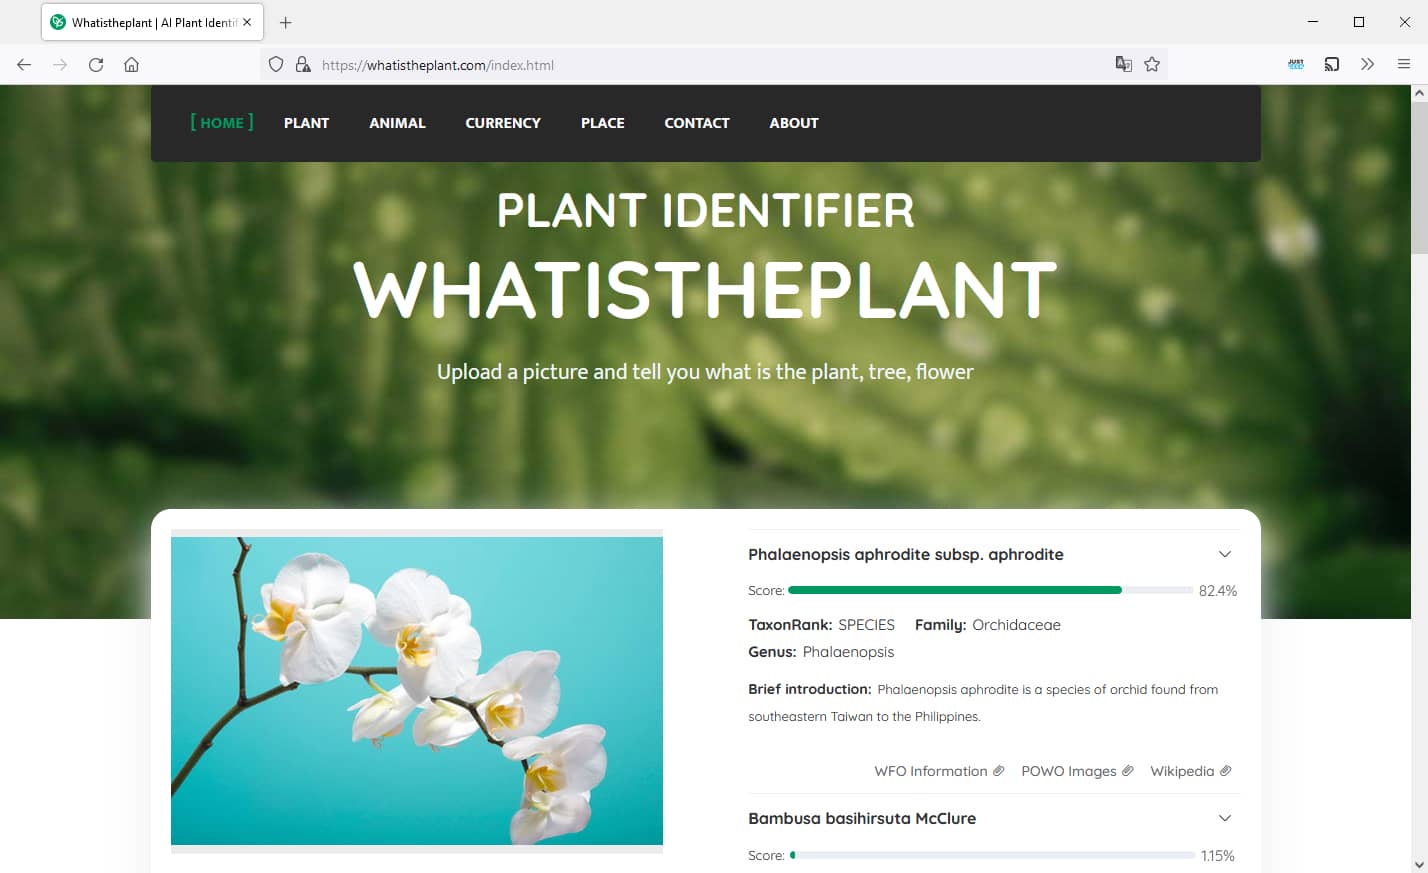The image size is (1428, 873).
Task: Show more toolbar tools chevron
Action: click(x=1367, y=65)
